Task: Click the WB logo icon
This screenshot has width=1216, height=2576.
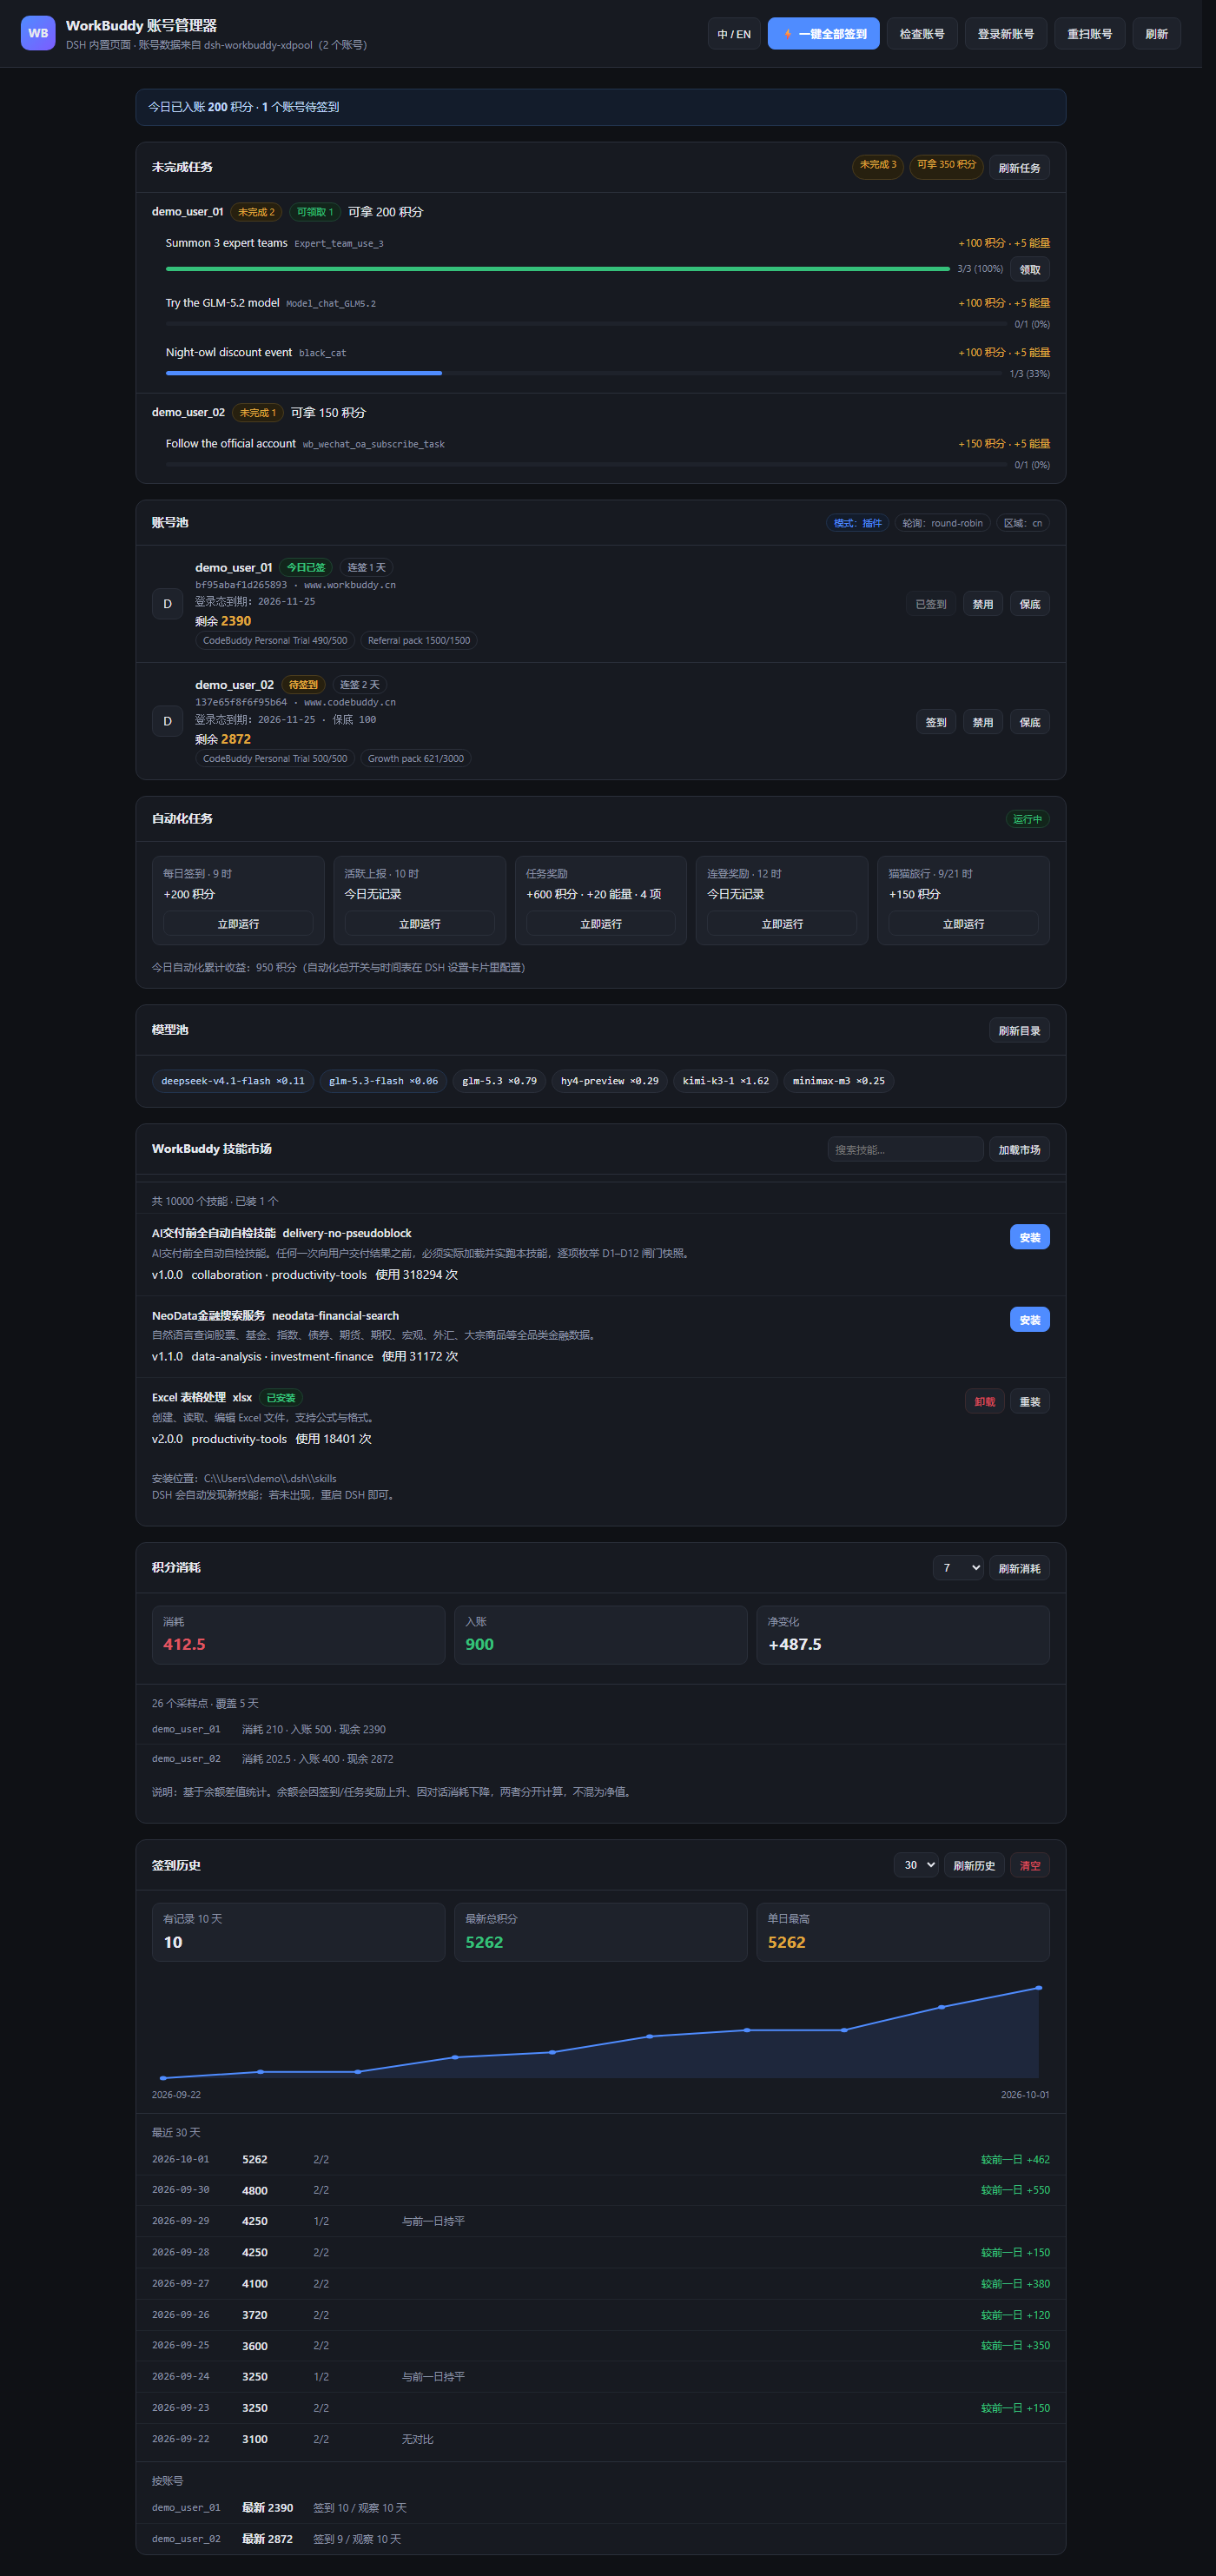Action: point(38,33)
